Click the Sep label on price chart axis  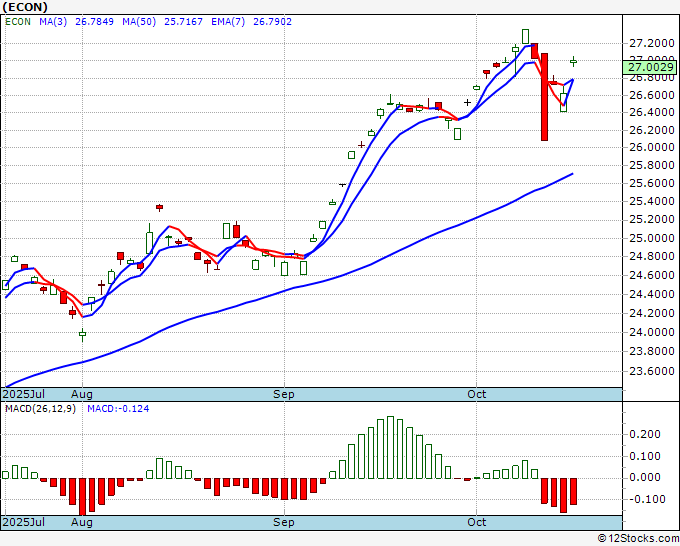284,395
